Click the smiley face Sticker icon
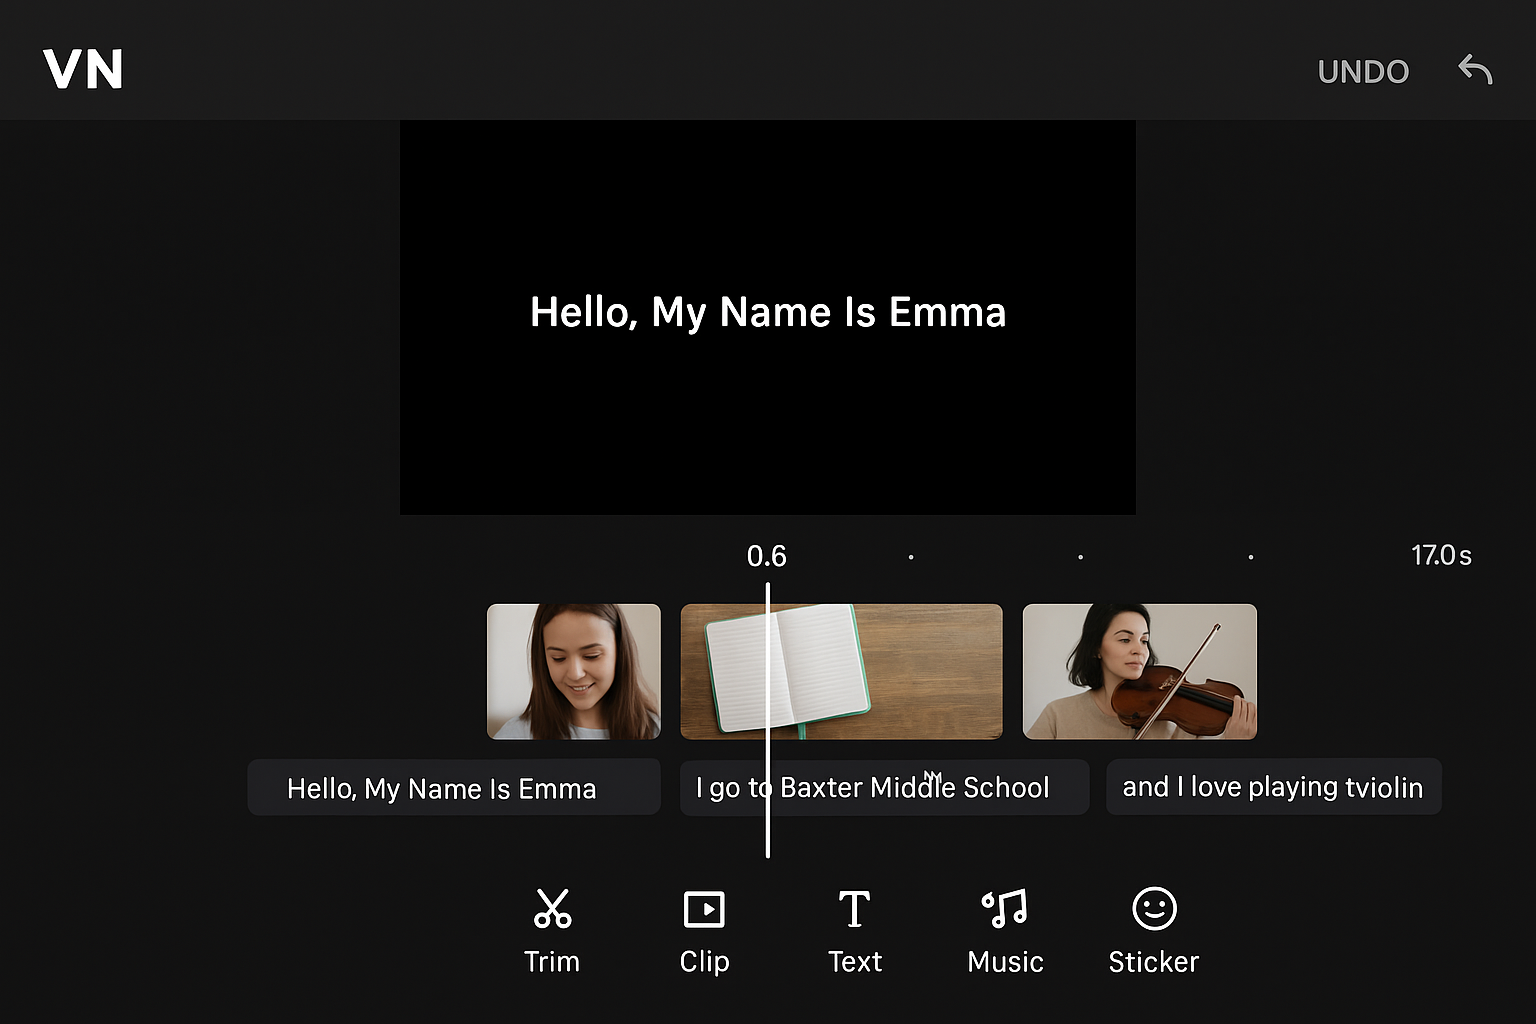The image size is (1536, 1024). pos(1153,908)
